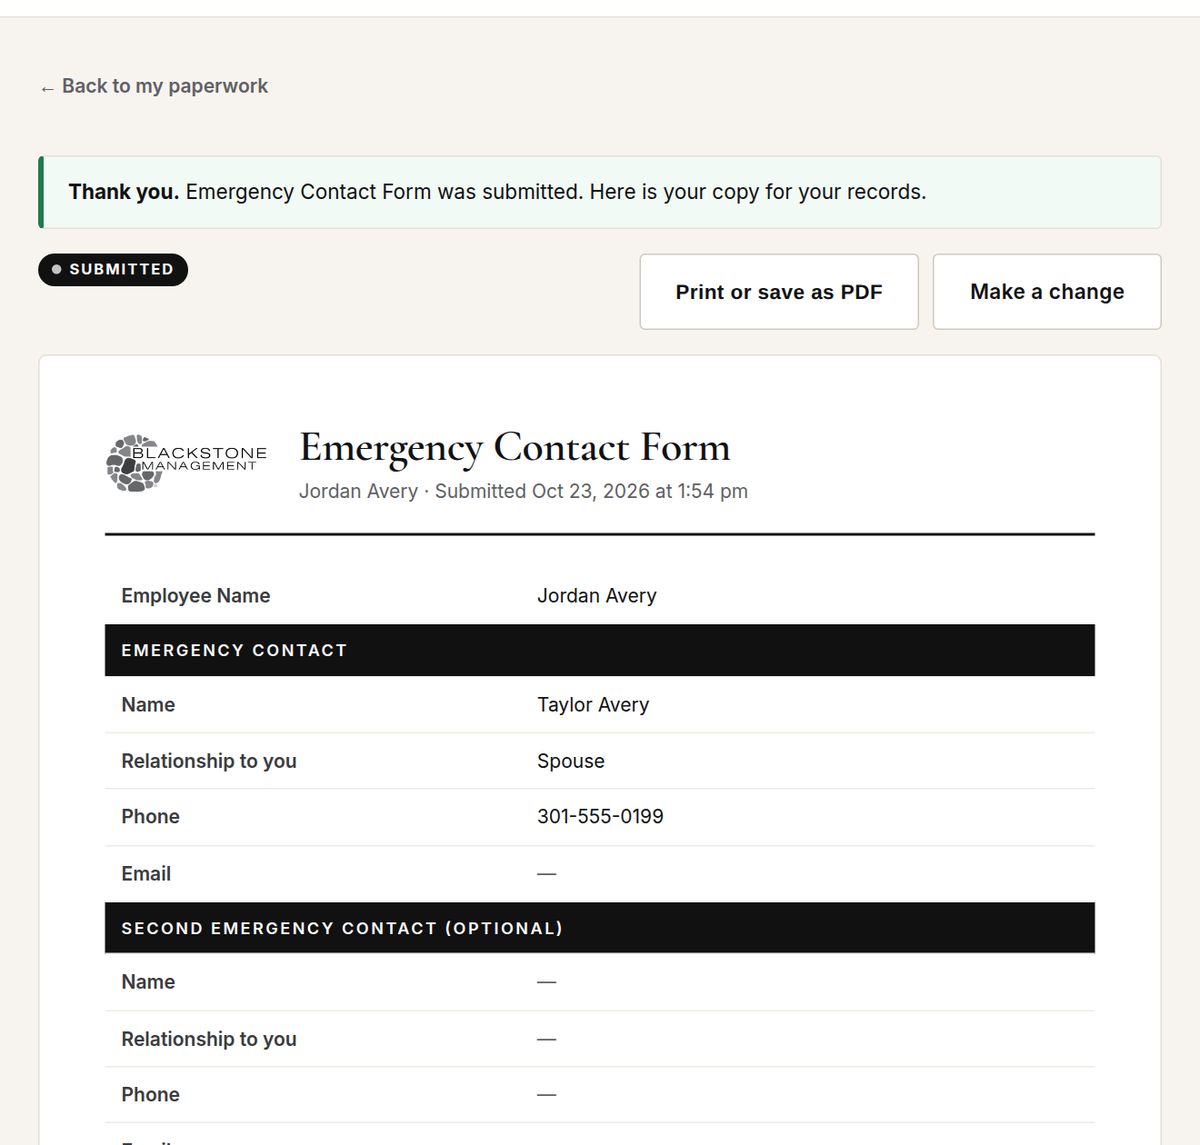Image resolution: width=1200 pixels, height=1145 pixels.
Task: Click second contact Relationship to you label
Action: [x=209, y=1039]
